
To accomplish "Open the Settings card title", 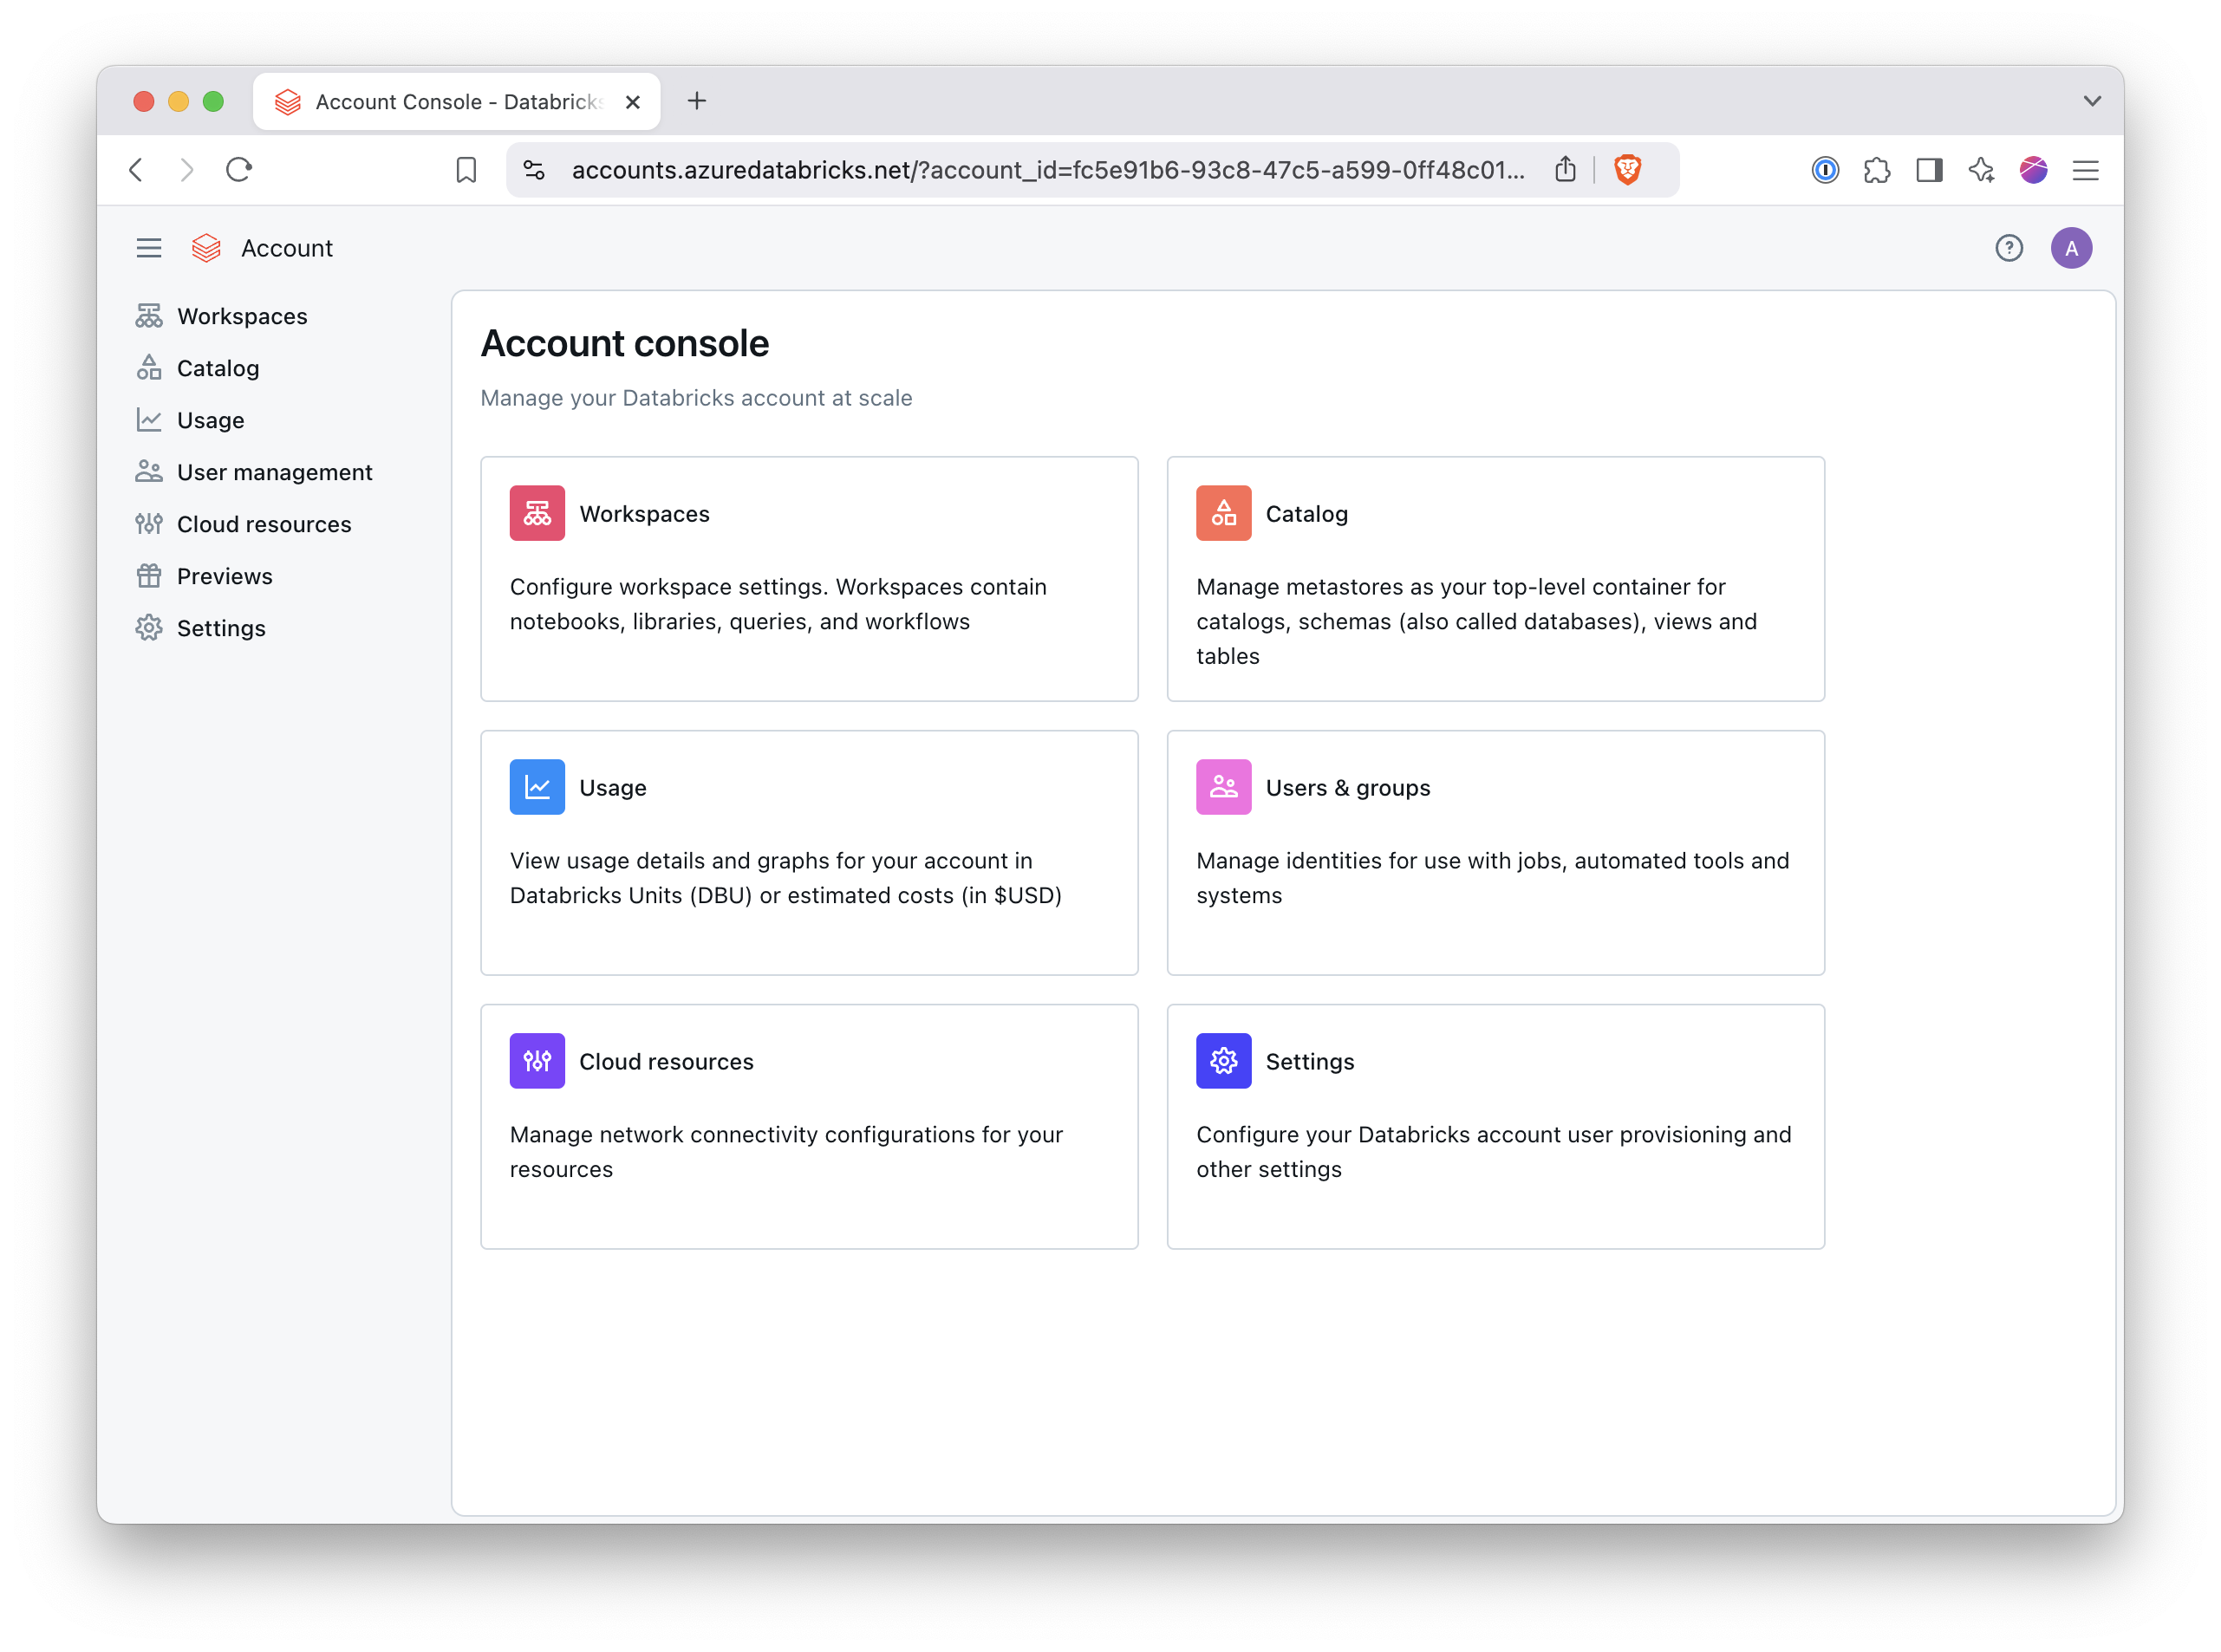I will click(x=1309, y=1062).
